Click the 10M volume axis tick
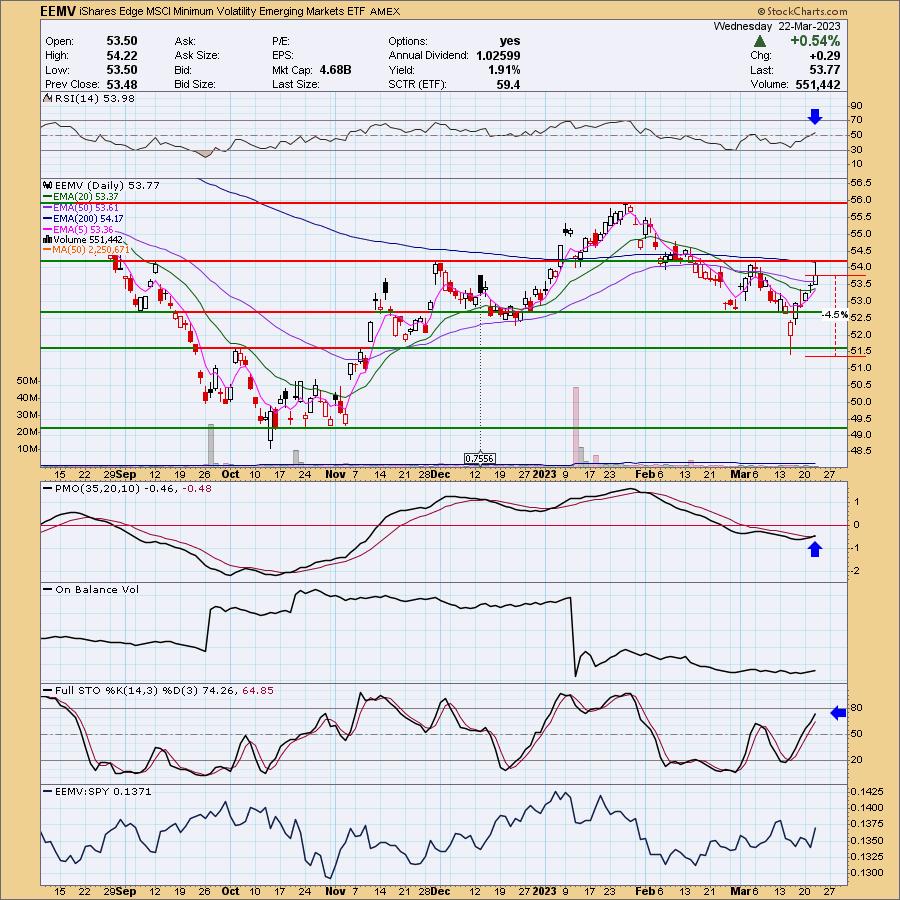Screen dimensions: 900x900 (x=27, y=448)
